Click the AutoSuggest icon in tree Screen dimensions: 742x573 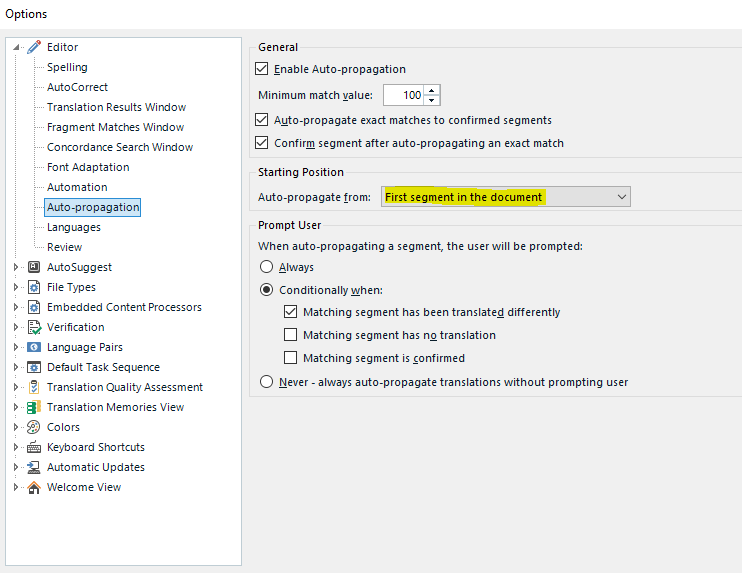click(34, 267)
